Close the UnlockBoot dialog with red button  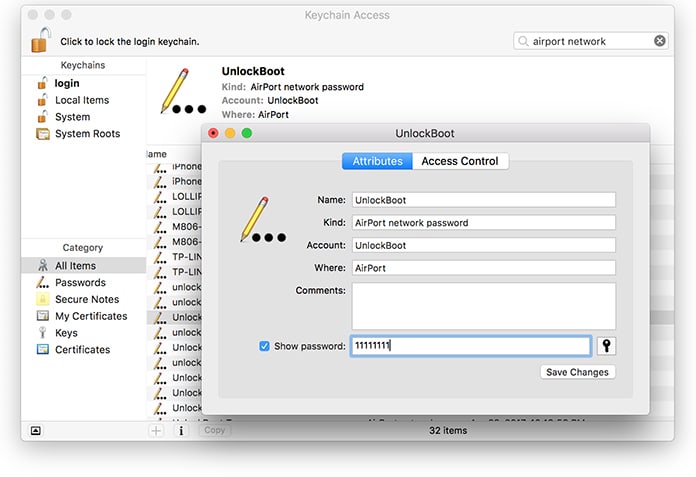214,133
